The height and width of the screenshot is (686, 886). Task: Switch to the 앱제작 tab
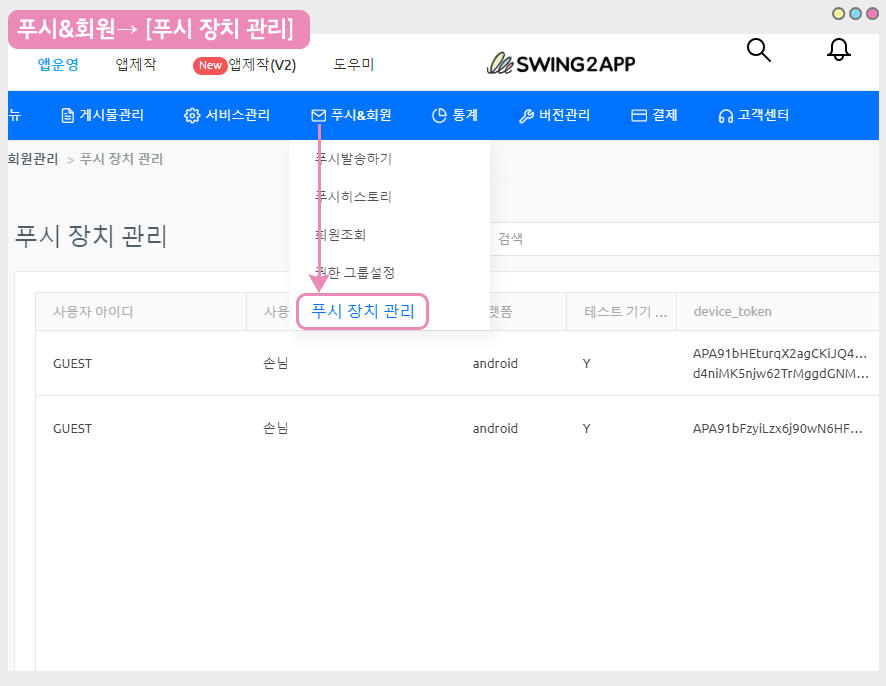coord(136,65)
